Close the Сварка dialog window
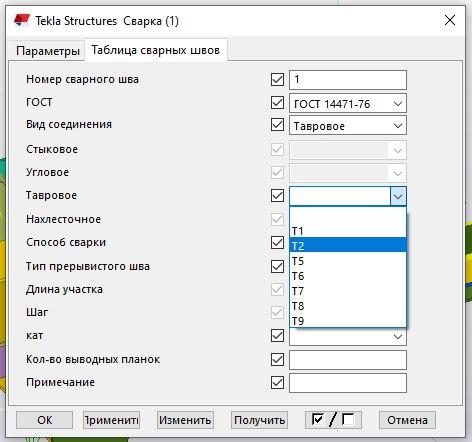Viewport: 472px width, 442px height. 450,20
